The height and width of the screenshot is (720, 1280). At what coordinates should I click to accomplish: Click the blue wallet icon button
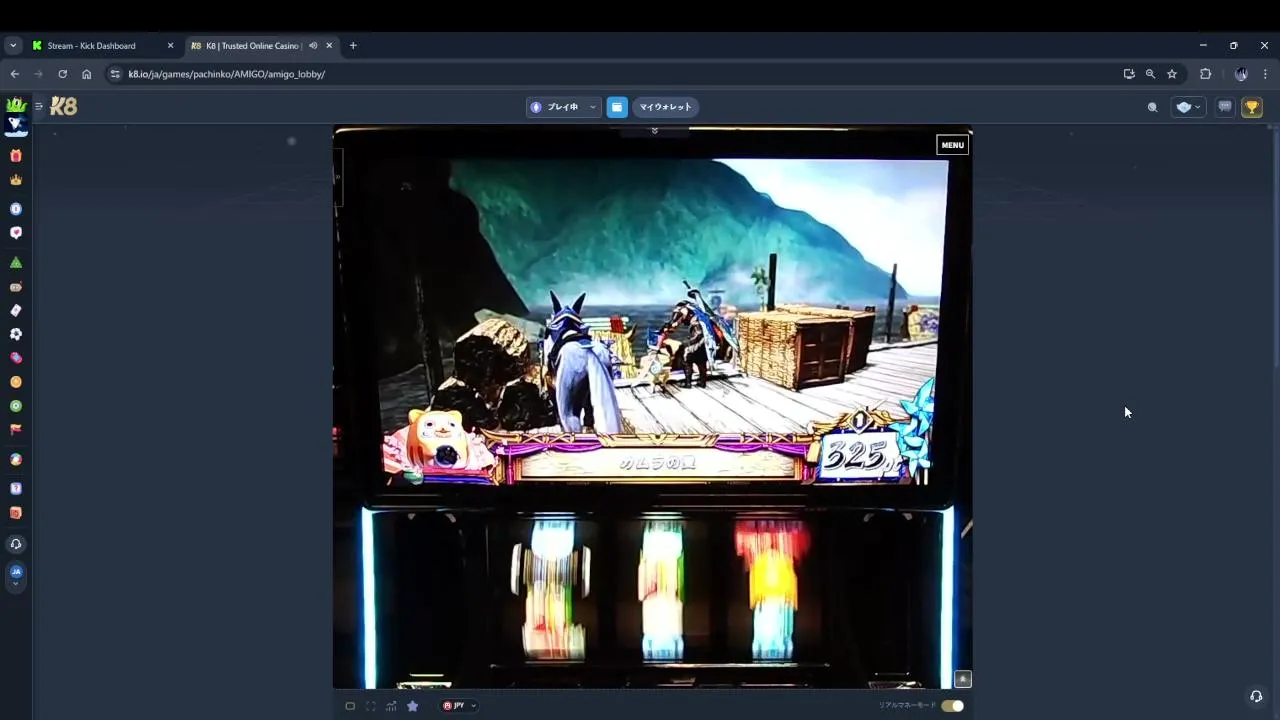617,107
